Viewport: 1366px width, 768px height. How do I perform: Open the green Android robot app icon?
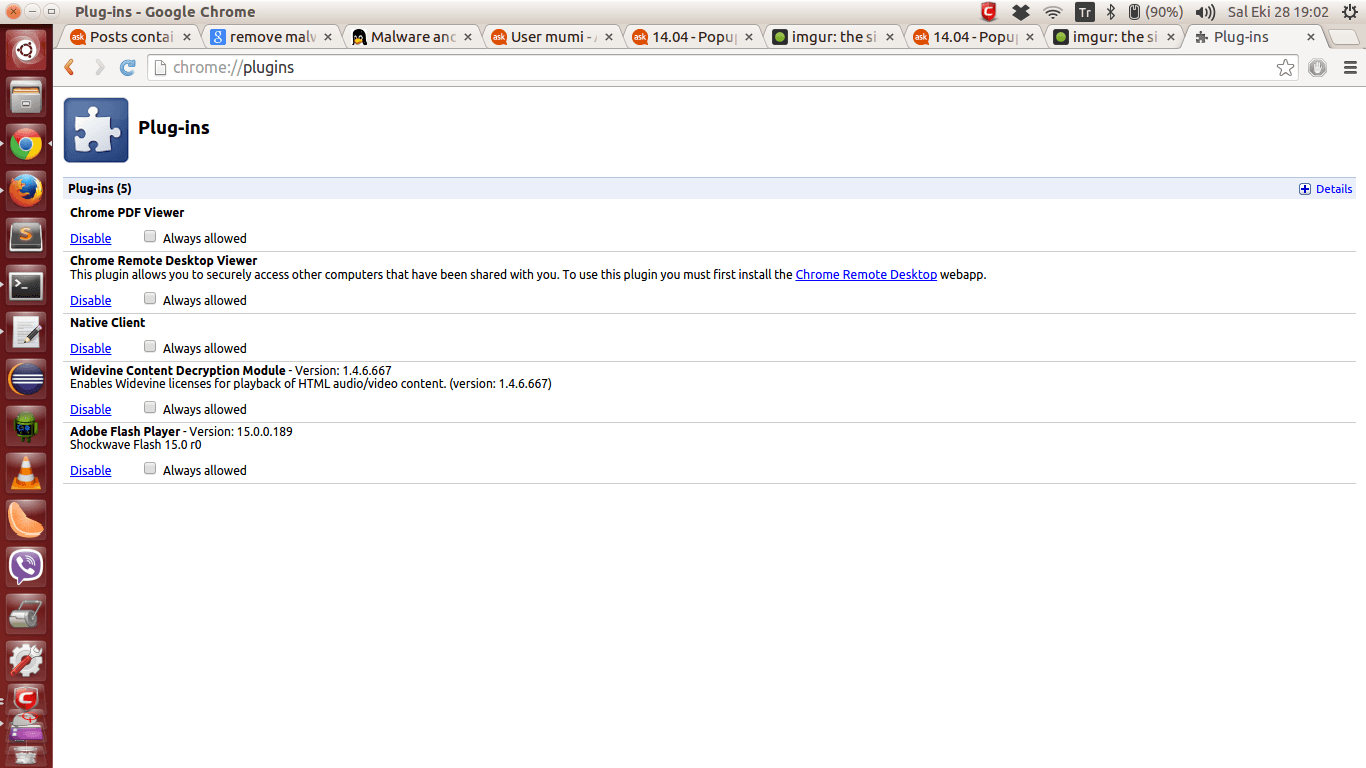(x=26, y=426)
